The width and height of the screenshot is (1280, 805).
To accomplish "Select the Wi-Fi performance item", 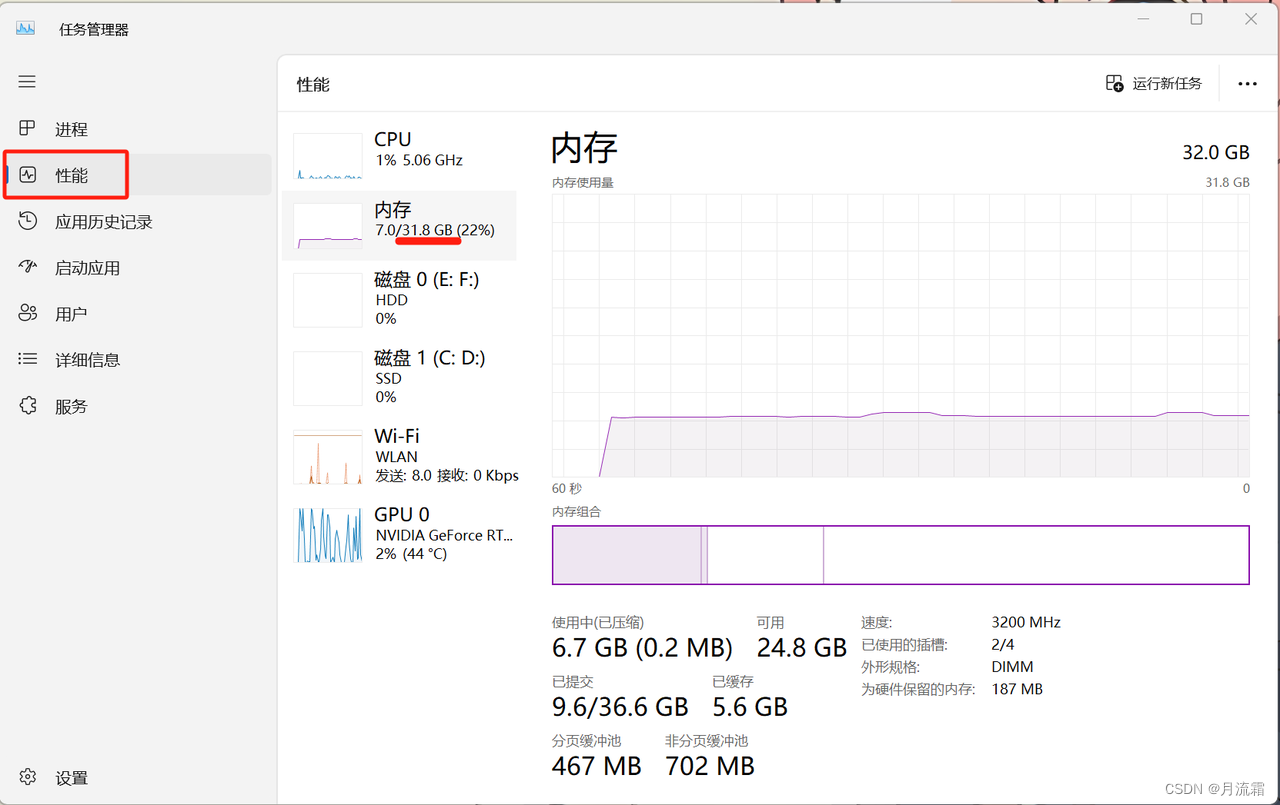I will (400, 455).
